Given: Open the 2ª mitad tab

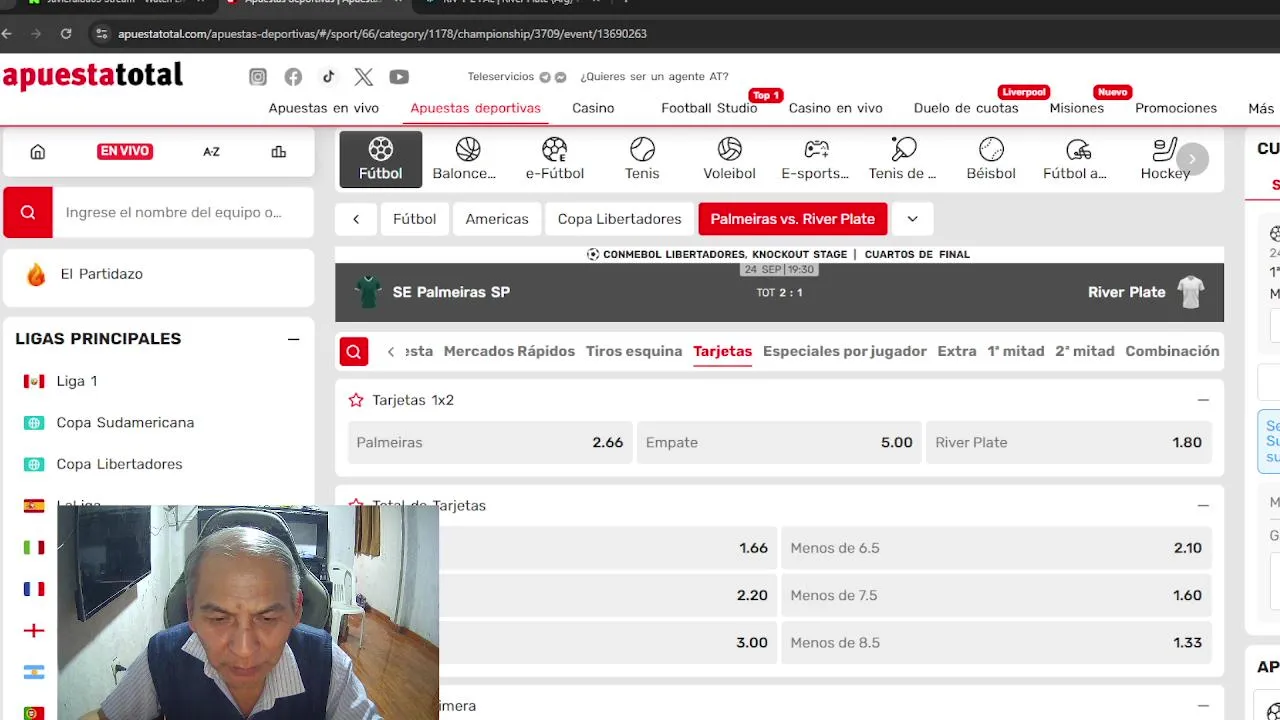Looking at the screenshot, I should click(1085, 351).
